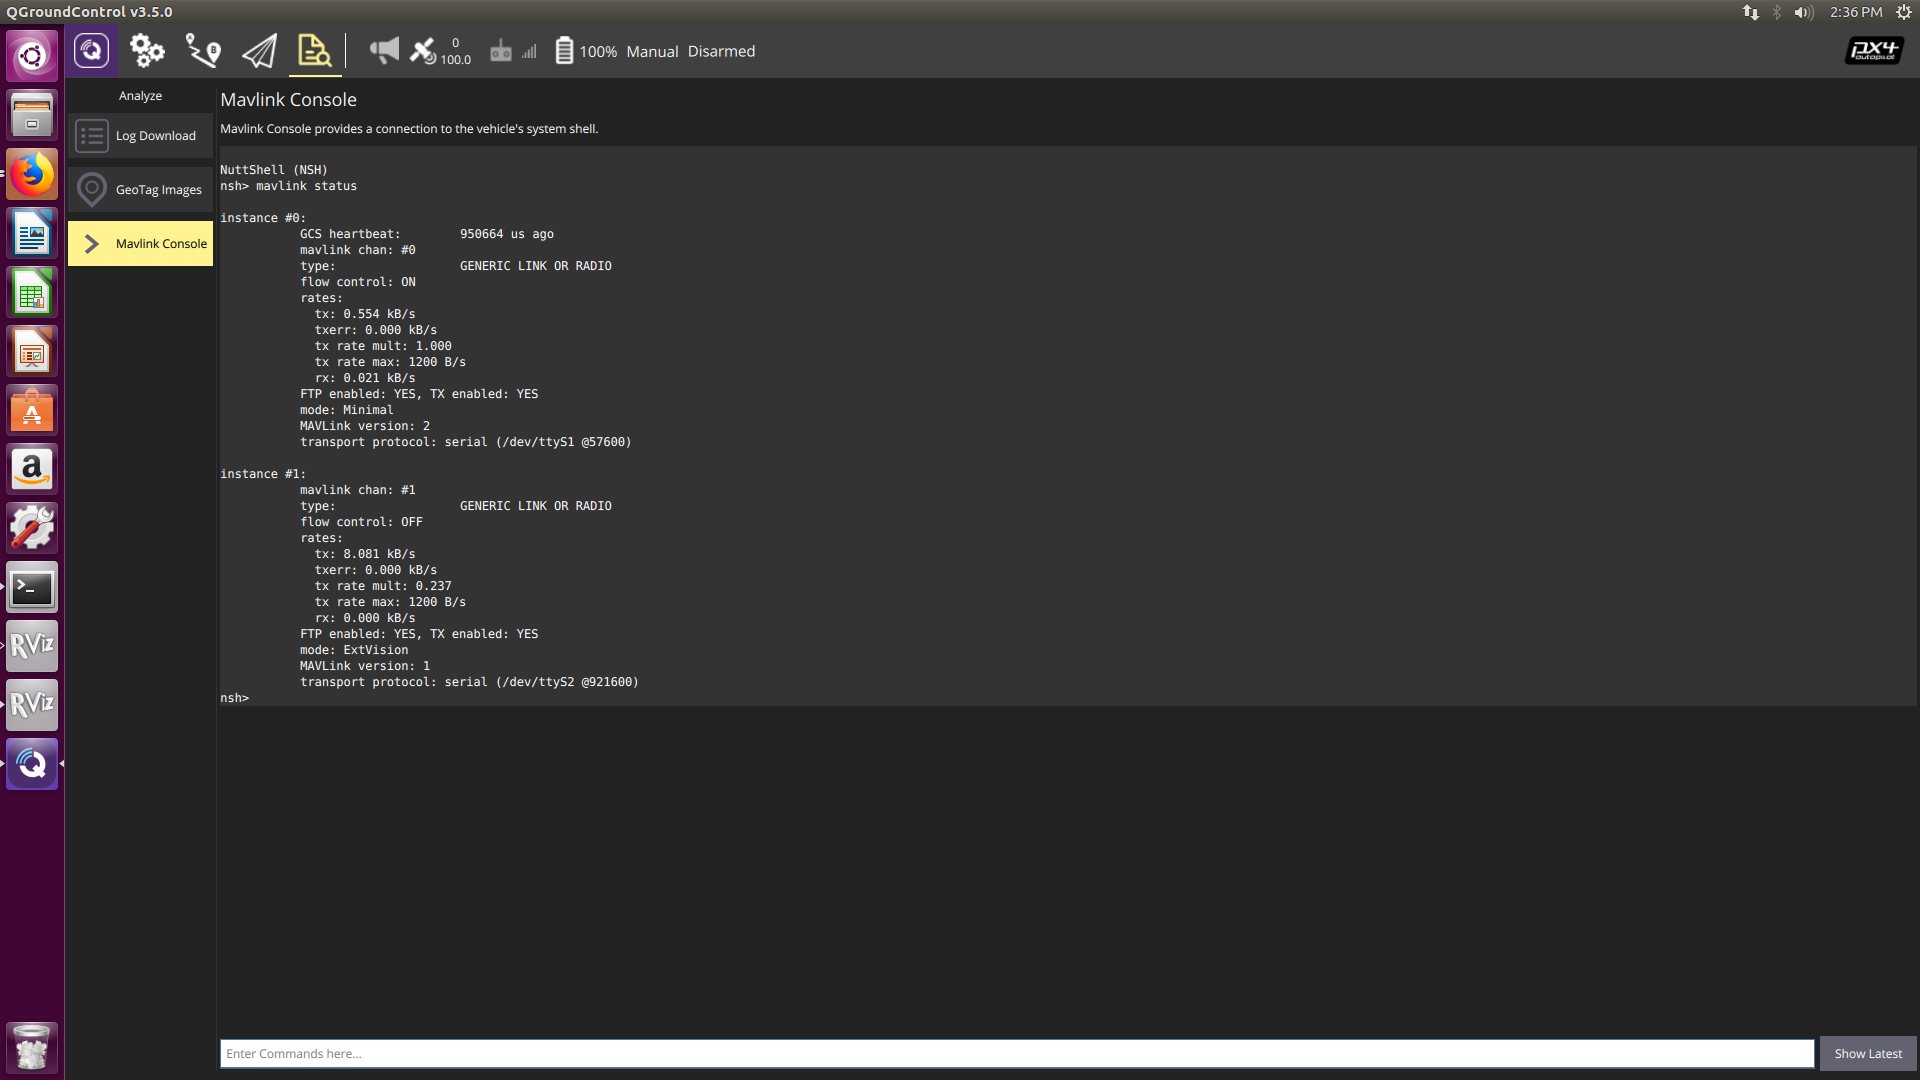Open the Manual flight mode selector
Viewport: 1920px width, 1080px height.
[652, 51]
